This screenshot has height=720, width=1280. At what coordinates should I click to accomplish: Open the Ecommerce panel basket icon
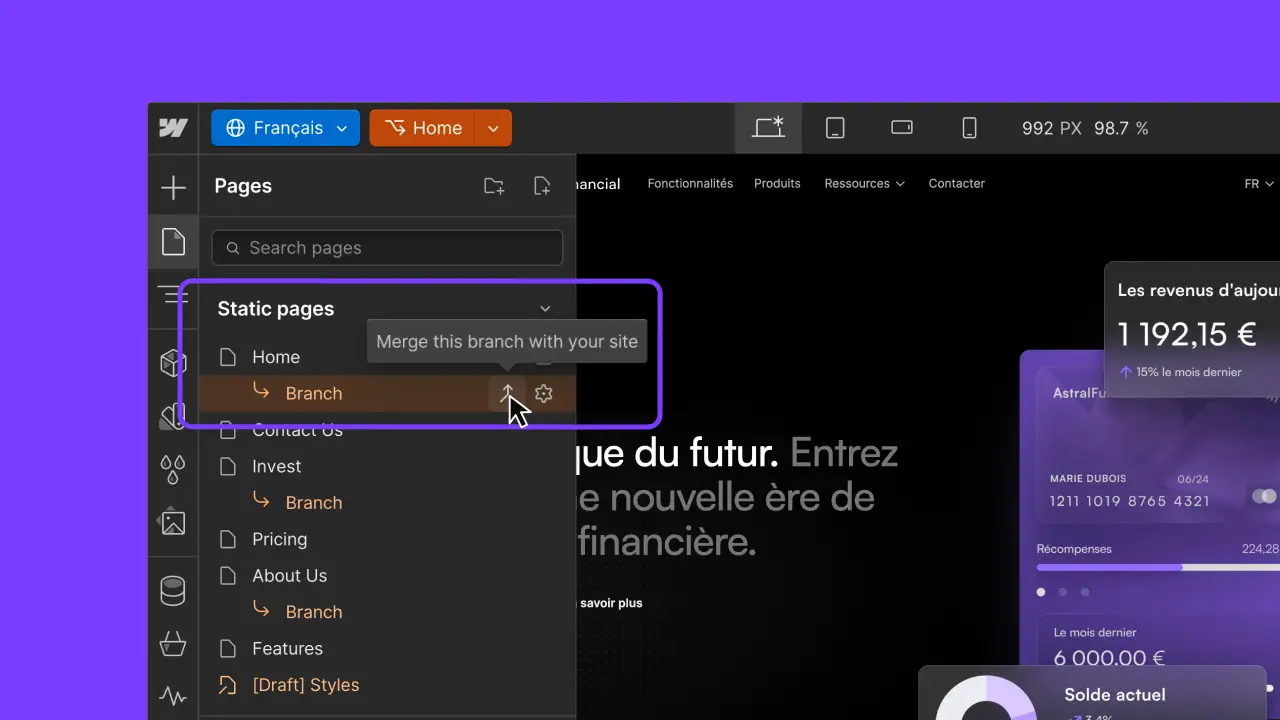tap(174, 645)
